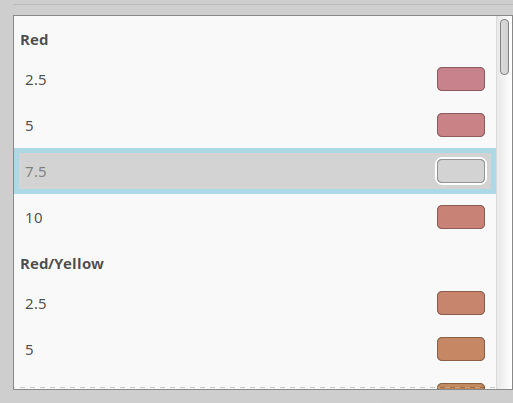The width and height of the screenshot is (513, 403).
Task: Click the partially visible swatch at list bottom
Action: tap(461, 386)
